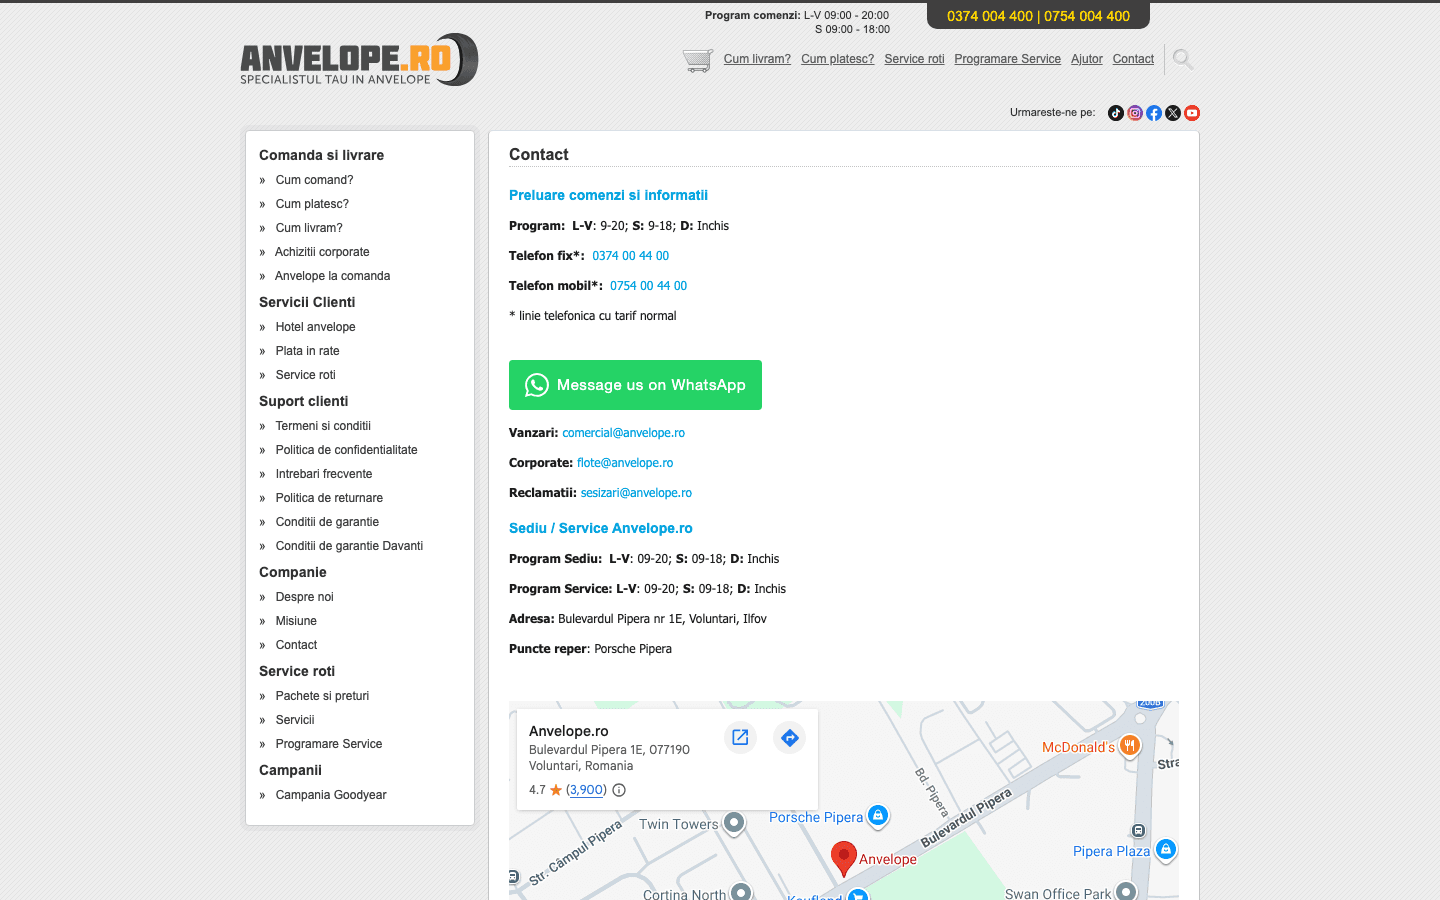Email comercial@anvelope.ro
Screen dimensions: 1440x900
tap(623, 433)
